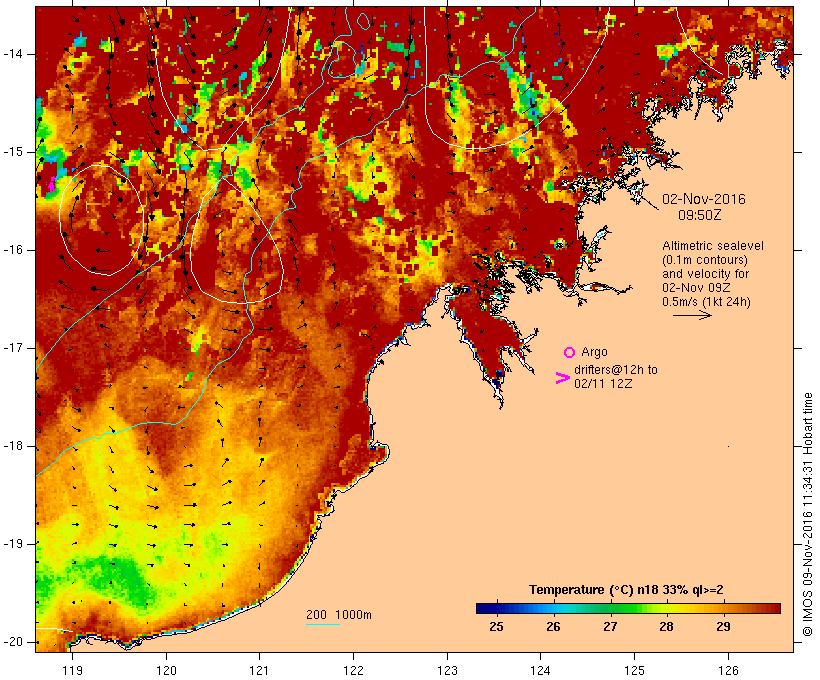The height and width of the screenshot is (680, 820).
Task: Click latitude axis label -16
Action: pos(13,250)
